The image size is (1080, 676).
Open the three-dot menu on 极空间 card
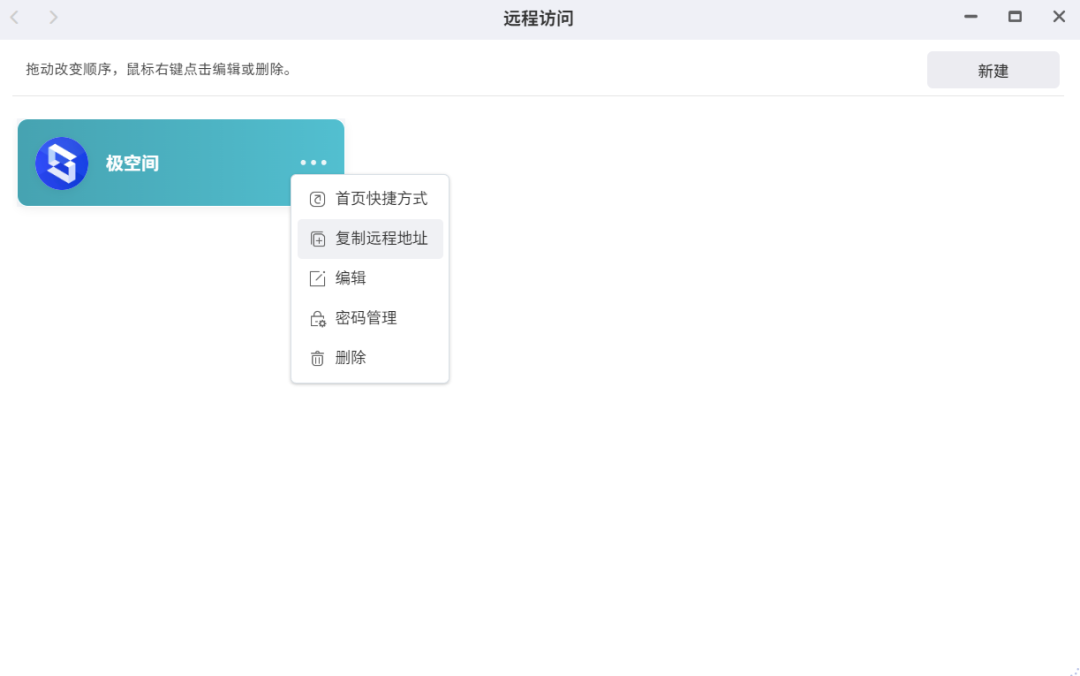coord(313,163)
